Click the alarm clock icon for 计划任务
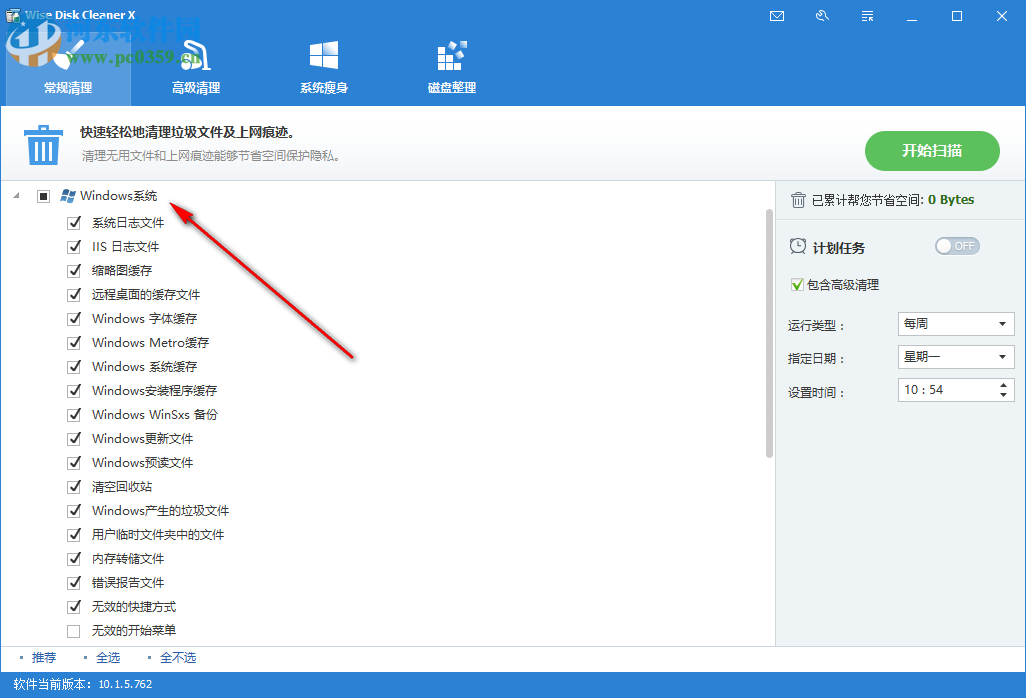The image size is (1026, 698). pyautogui.click(x=798, y=247)
